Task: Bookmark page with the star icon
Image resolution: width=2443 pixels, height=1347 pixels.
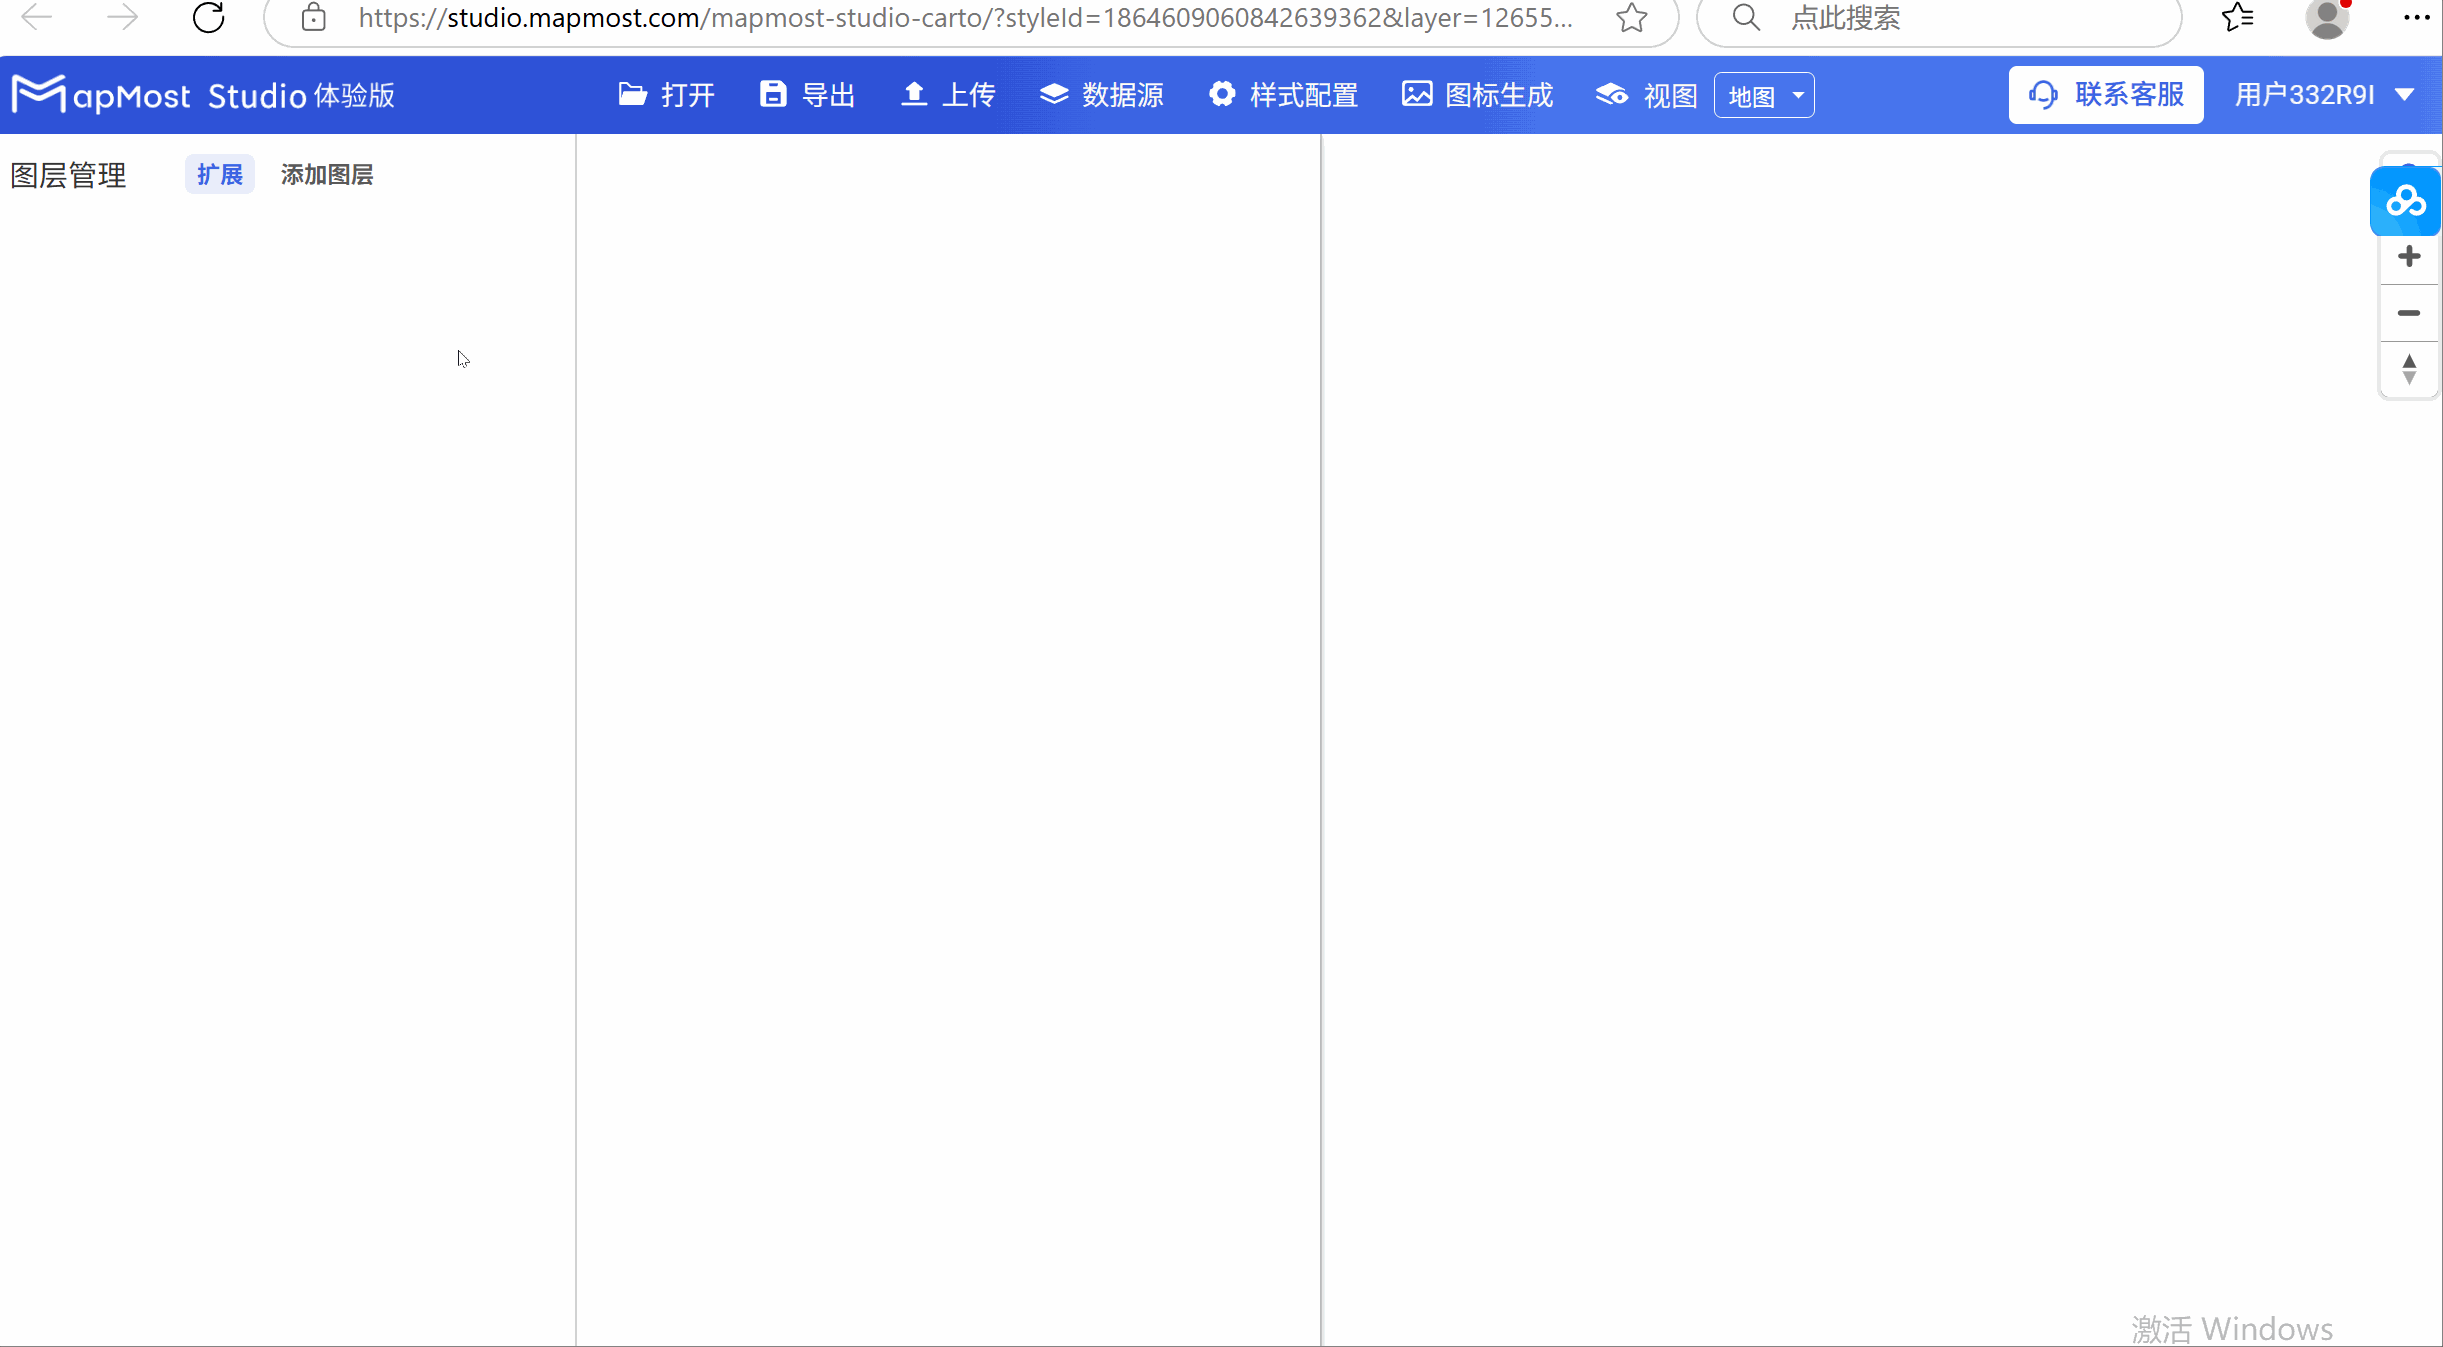Action: coord(1631,18)
